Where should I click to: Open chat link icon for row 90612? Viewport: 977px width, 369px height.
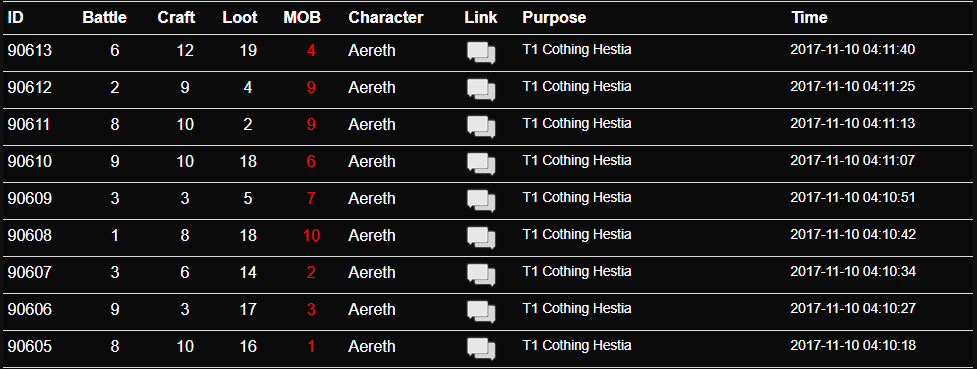coord(481,90)
